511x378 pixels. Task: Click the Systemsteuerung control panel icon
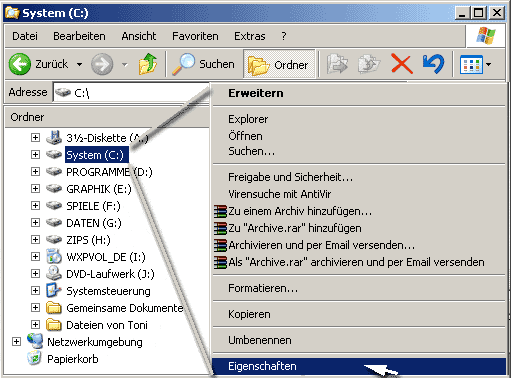click(54, 290)
